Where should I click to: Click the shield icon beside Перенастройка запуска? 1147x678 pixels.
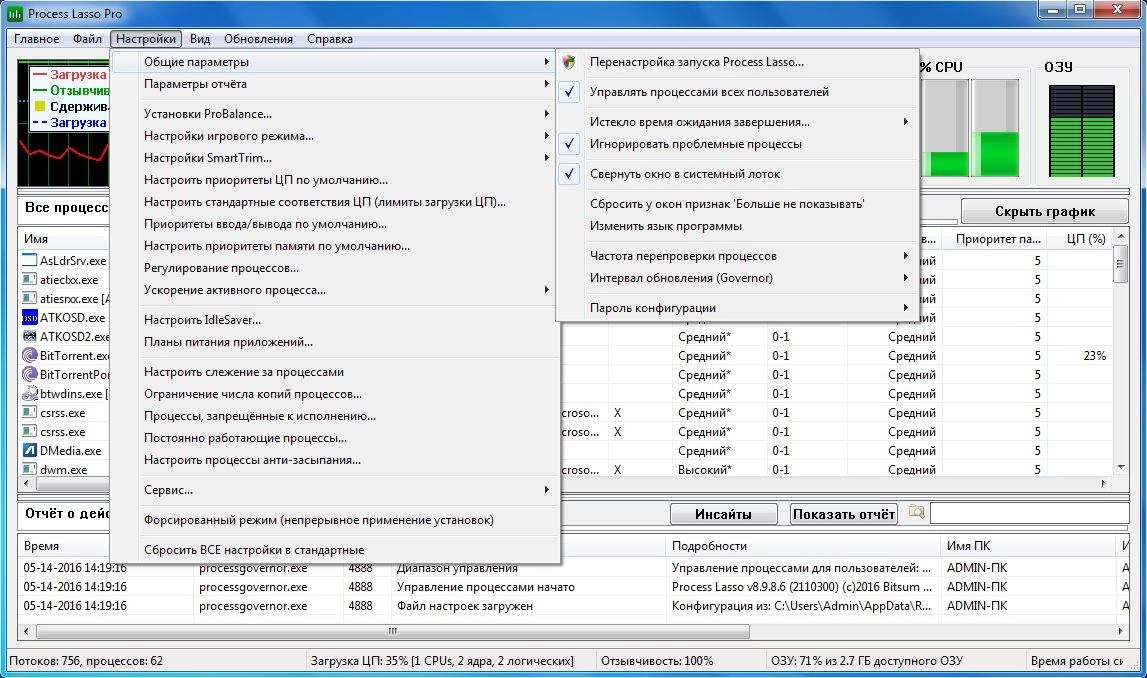[x=569, y=62]
